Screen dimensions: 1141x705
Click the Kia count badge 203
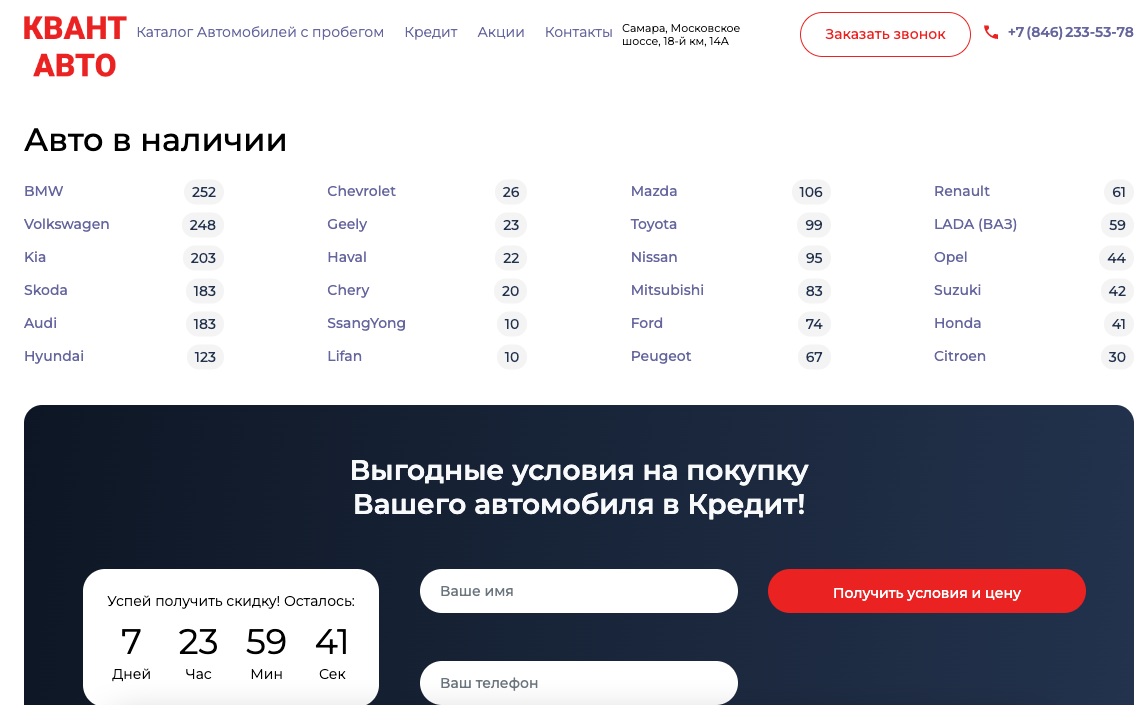(x=203, y=258)
